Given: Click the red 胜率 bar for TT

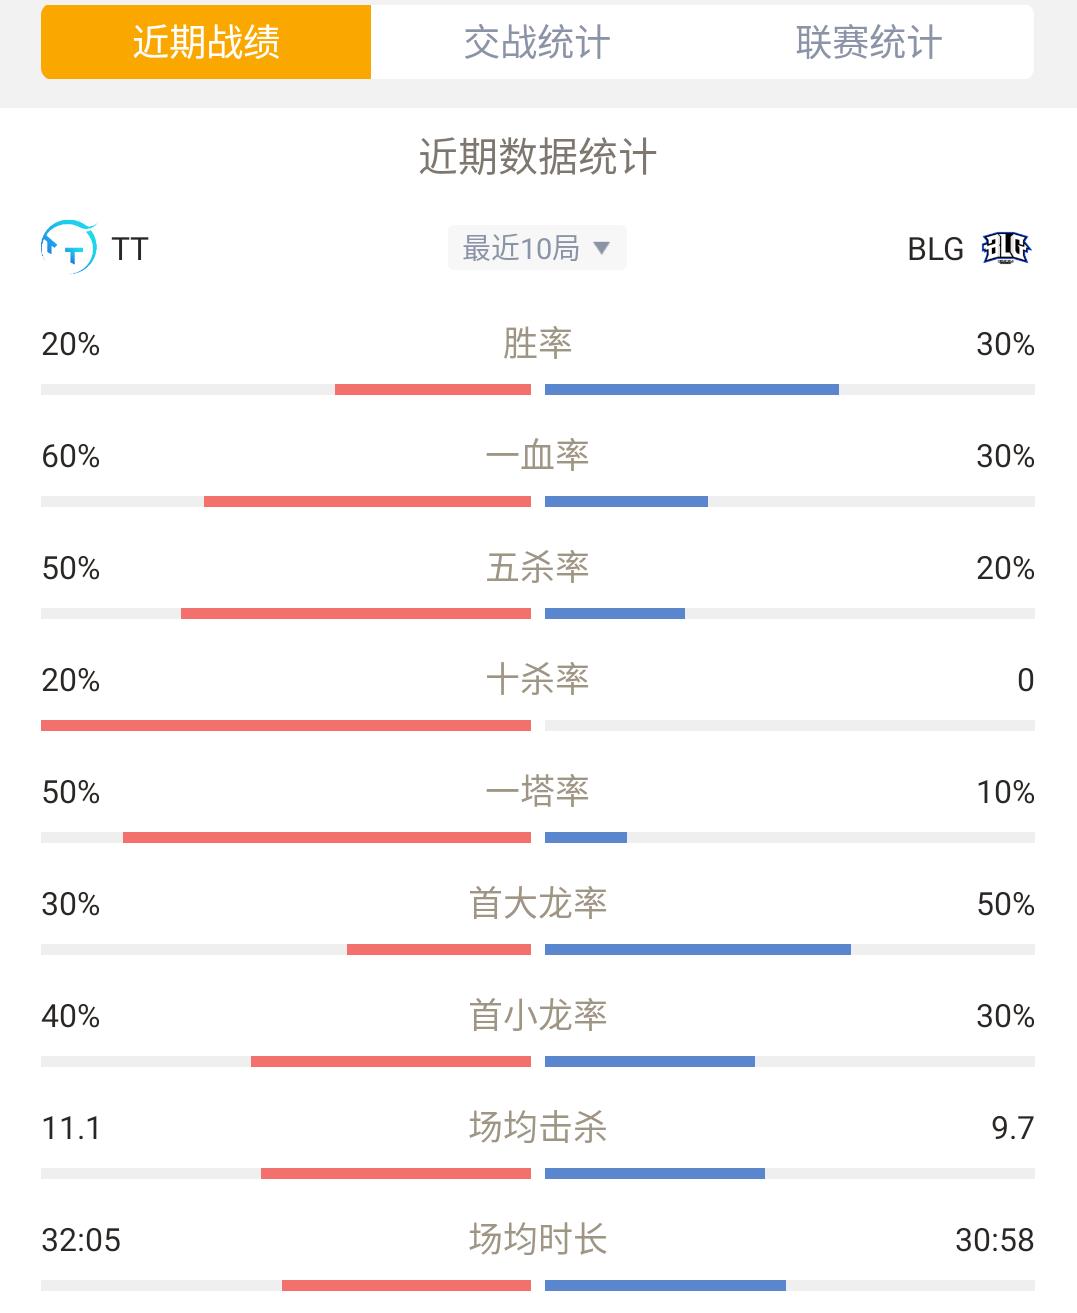Looking at the screenshot, I should (433, 390).
